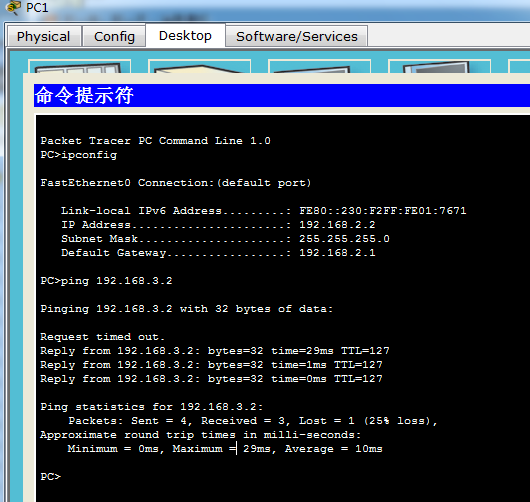This screenshot has width=530, height=502.
Task: Open the Software/Services tab
Action: (x=297, y=36)
